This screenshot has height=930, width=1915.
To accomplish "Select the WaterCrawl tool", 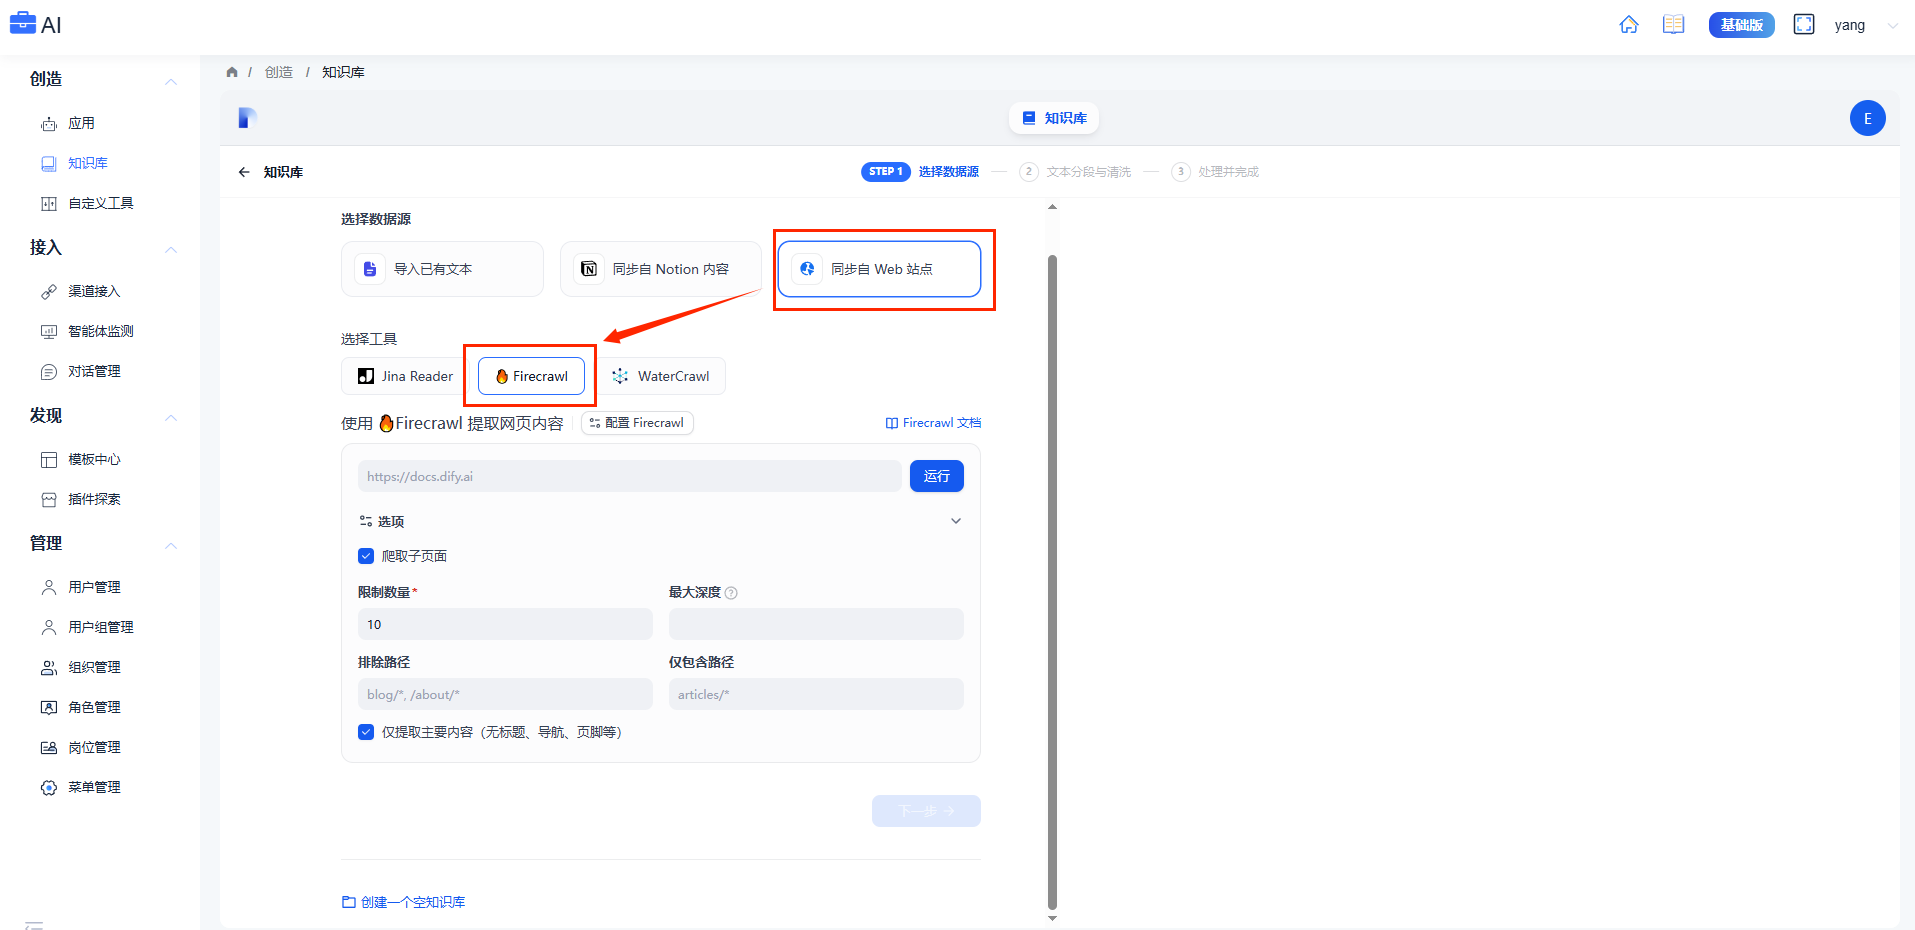I will [x=661, y=376].
